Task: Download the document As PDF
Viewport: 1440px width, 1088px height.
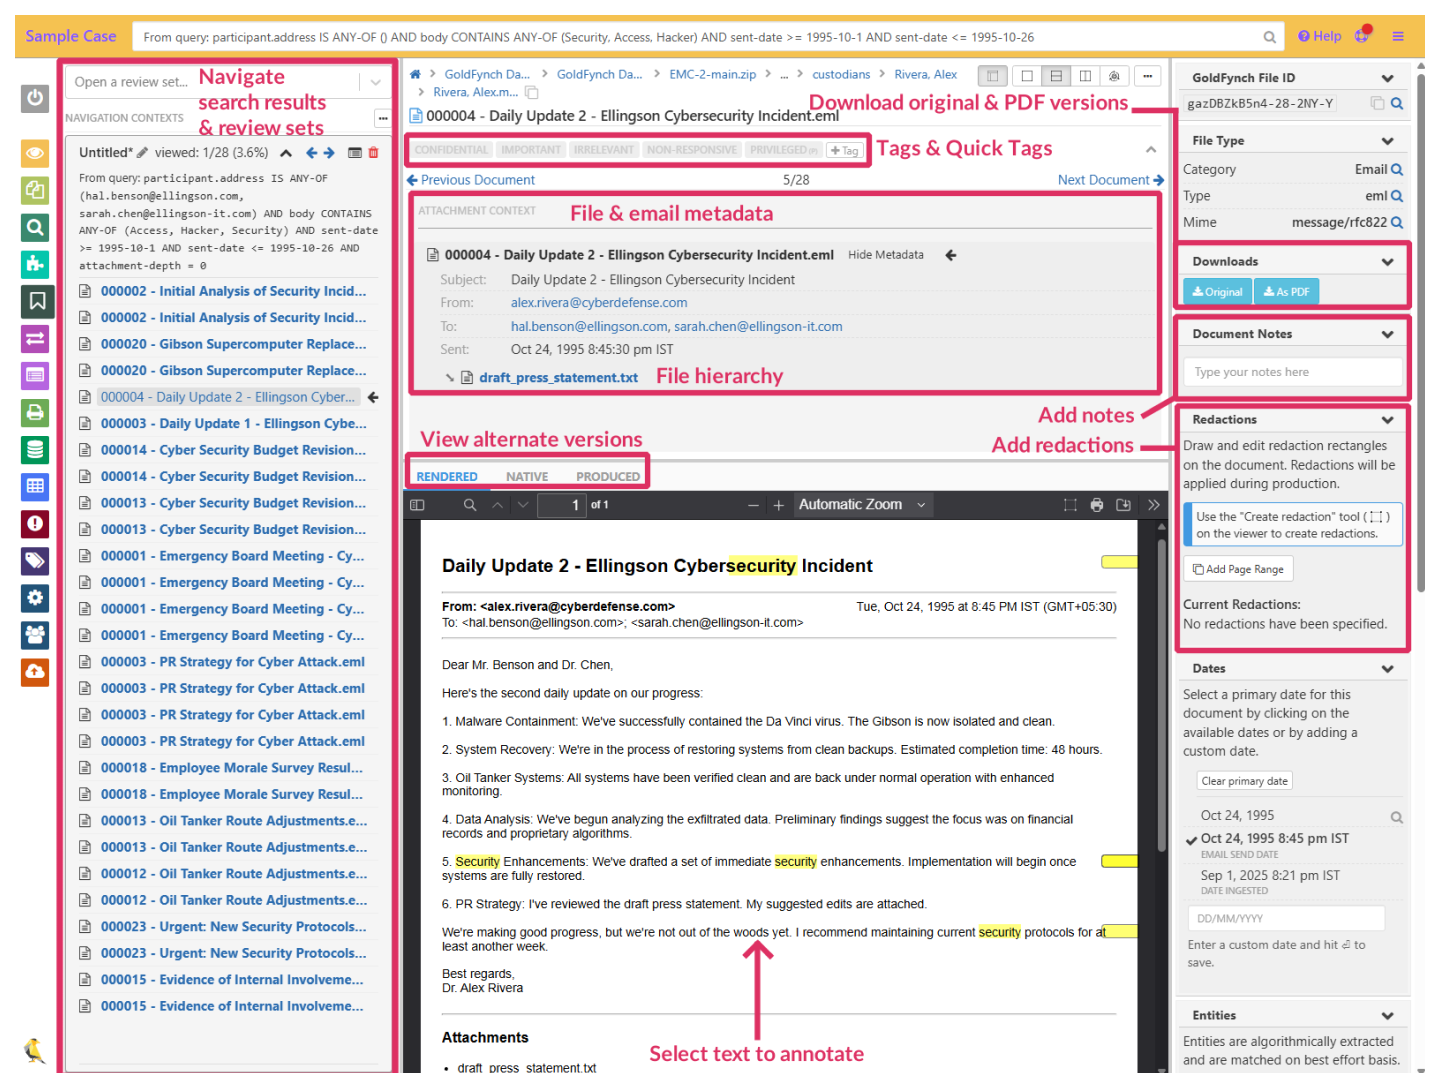Action: [1286, 292]
